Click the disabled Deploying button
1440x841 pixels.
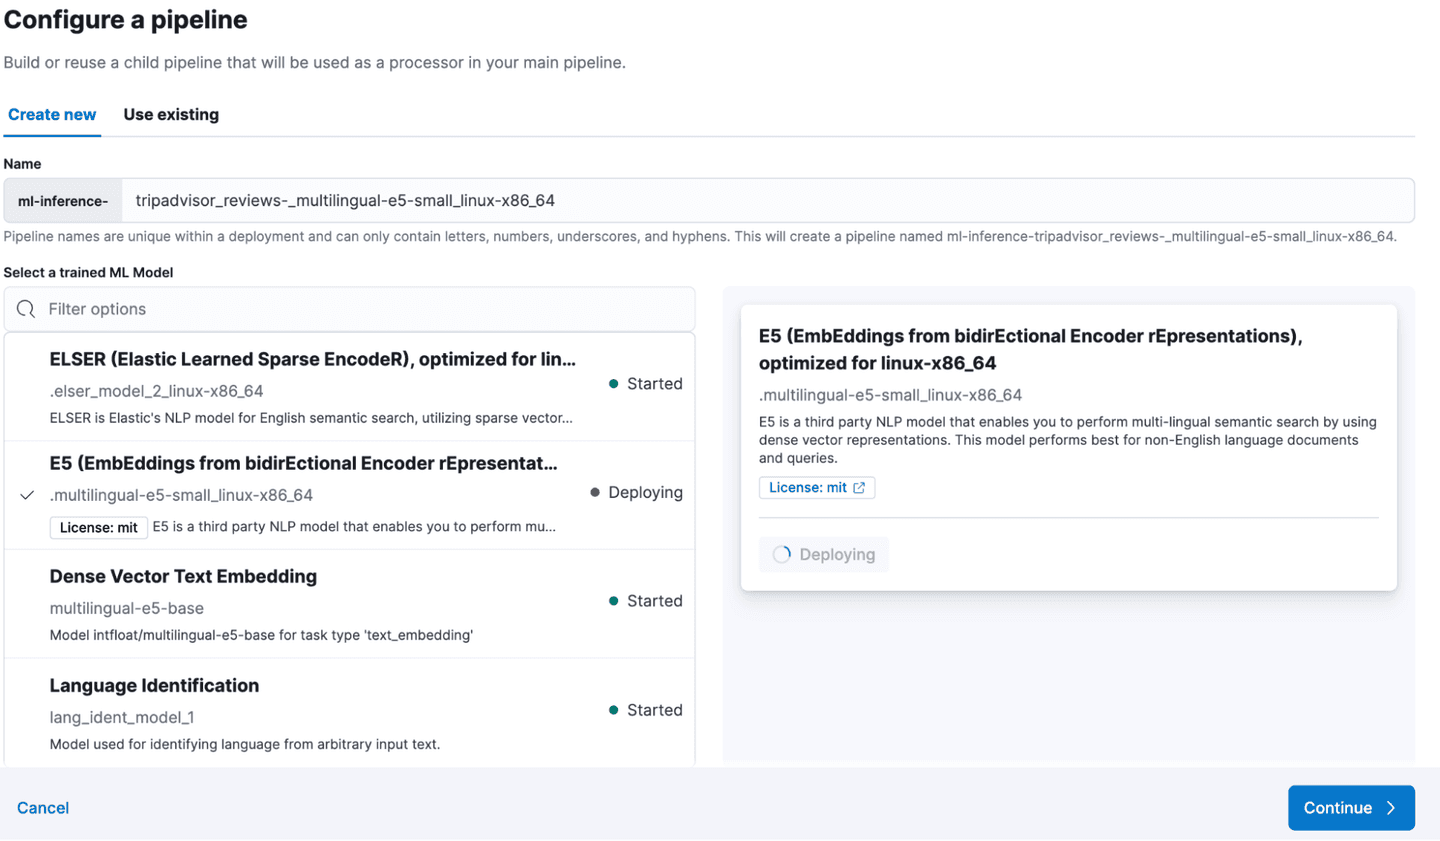(824, 555)
